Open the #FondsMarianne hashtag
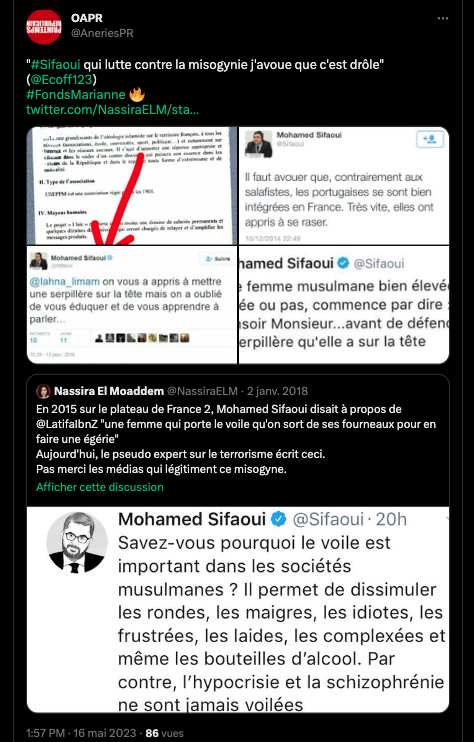Screen dimensions: 474x742 pos(76,95)
